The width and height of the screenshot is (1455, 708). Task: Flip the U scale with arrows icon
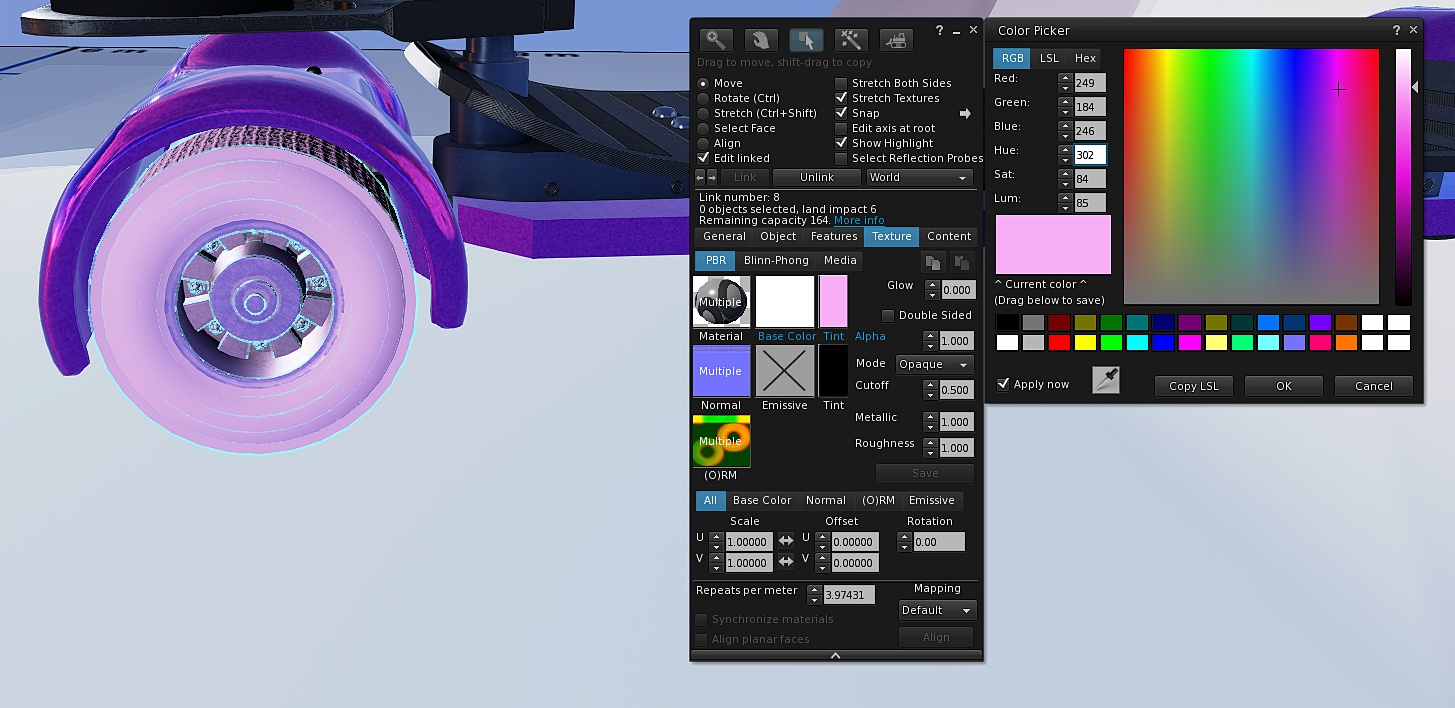pos(786,541)
